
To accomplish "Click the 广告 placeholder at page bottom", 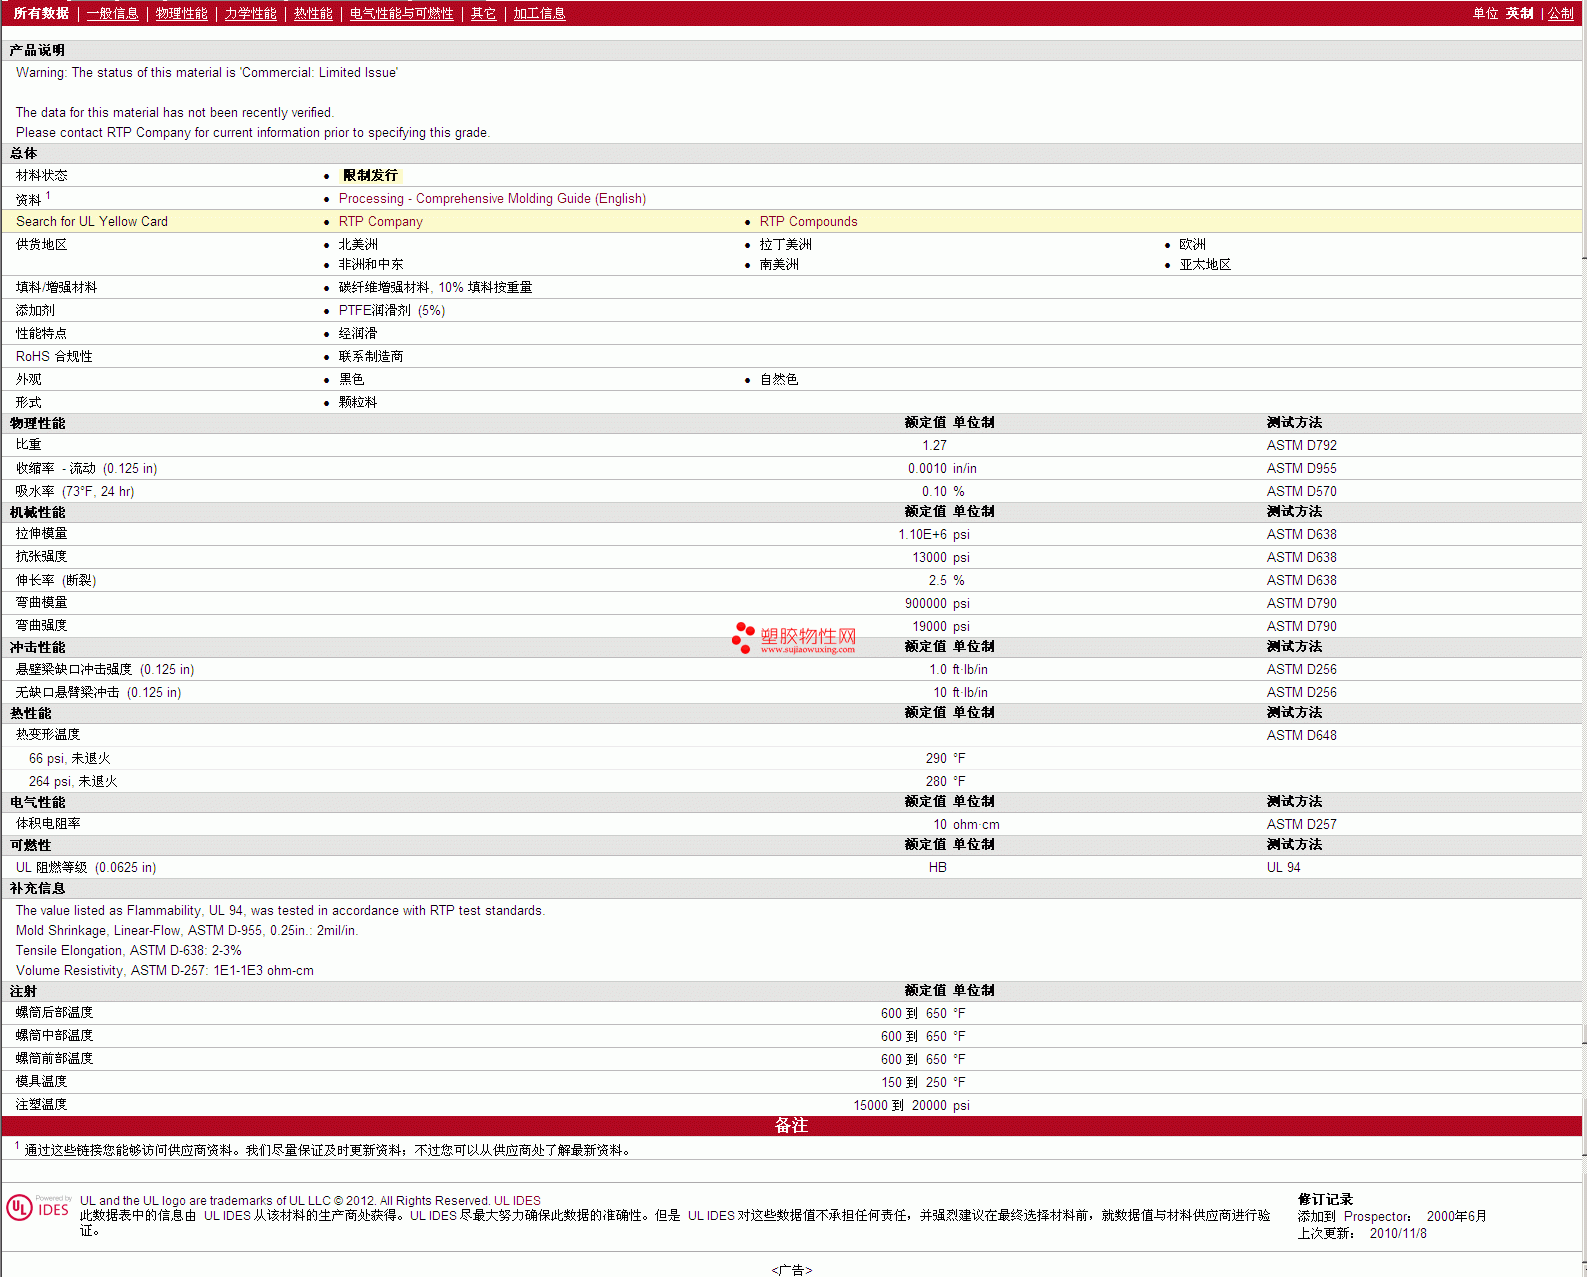I will (791, 1270).
